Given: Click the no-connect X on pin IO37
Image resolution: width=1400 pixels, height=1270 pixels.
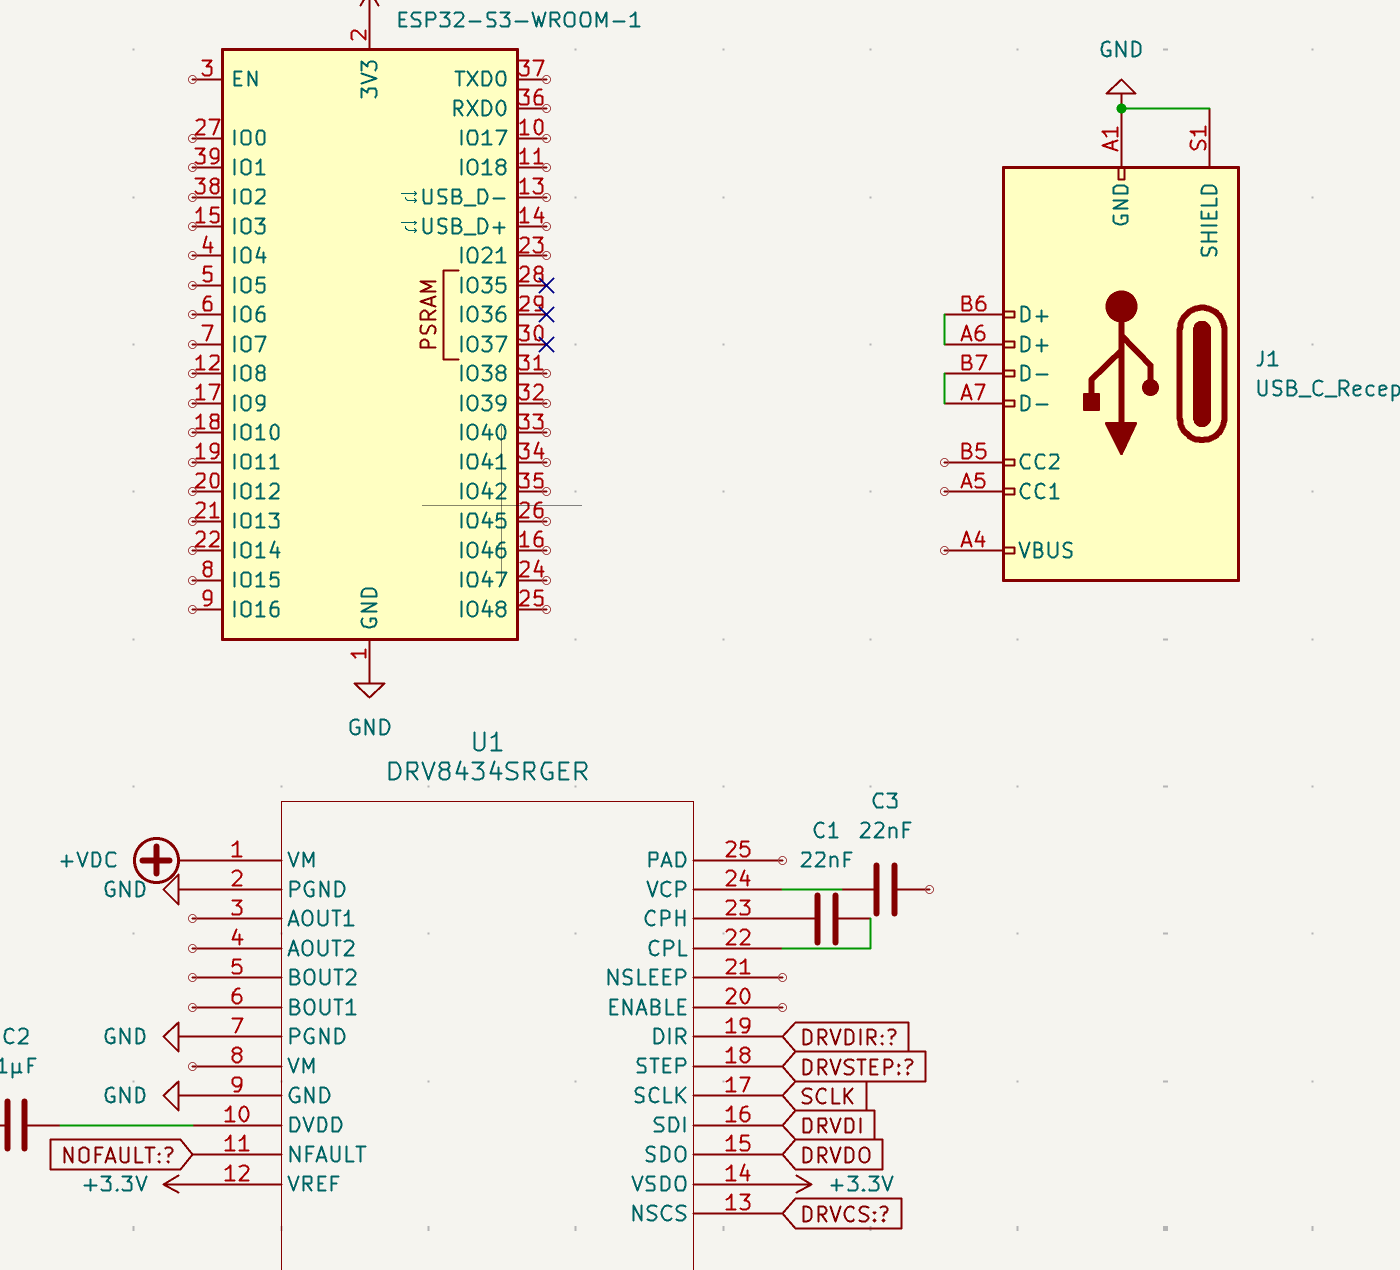Looking at the screenshot, I should (x=545, y=344).
